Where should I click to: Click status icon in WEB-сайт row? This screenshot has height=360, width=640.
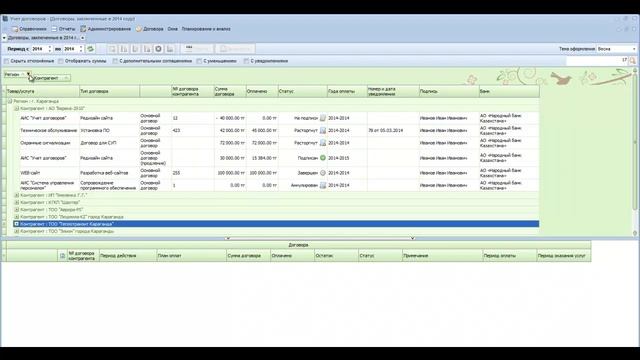(x=322, y=173)
